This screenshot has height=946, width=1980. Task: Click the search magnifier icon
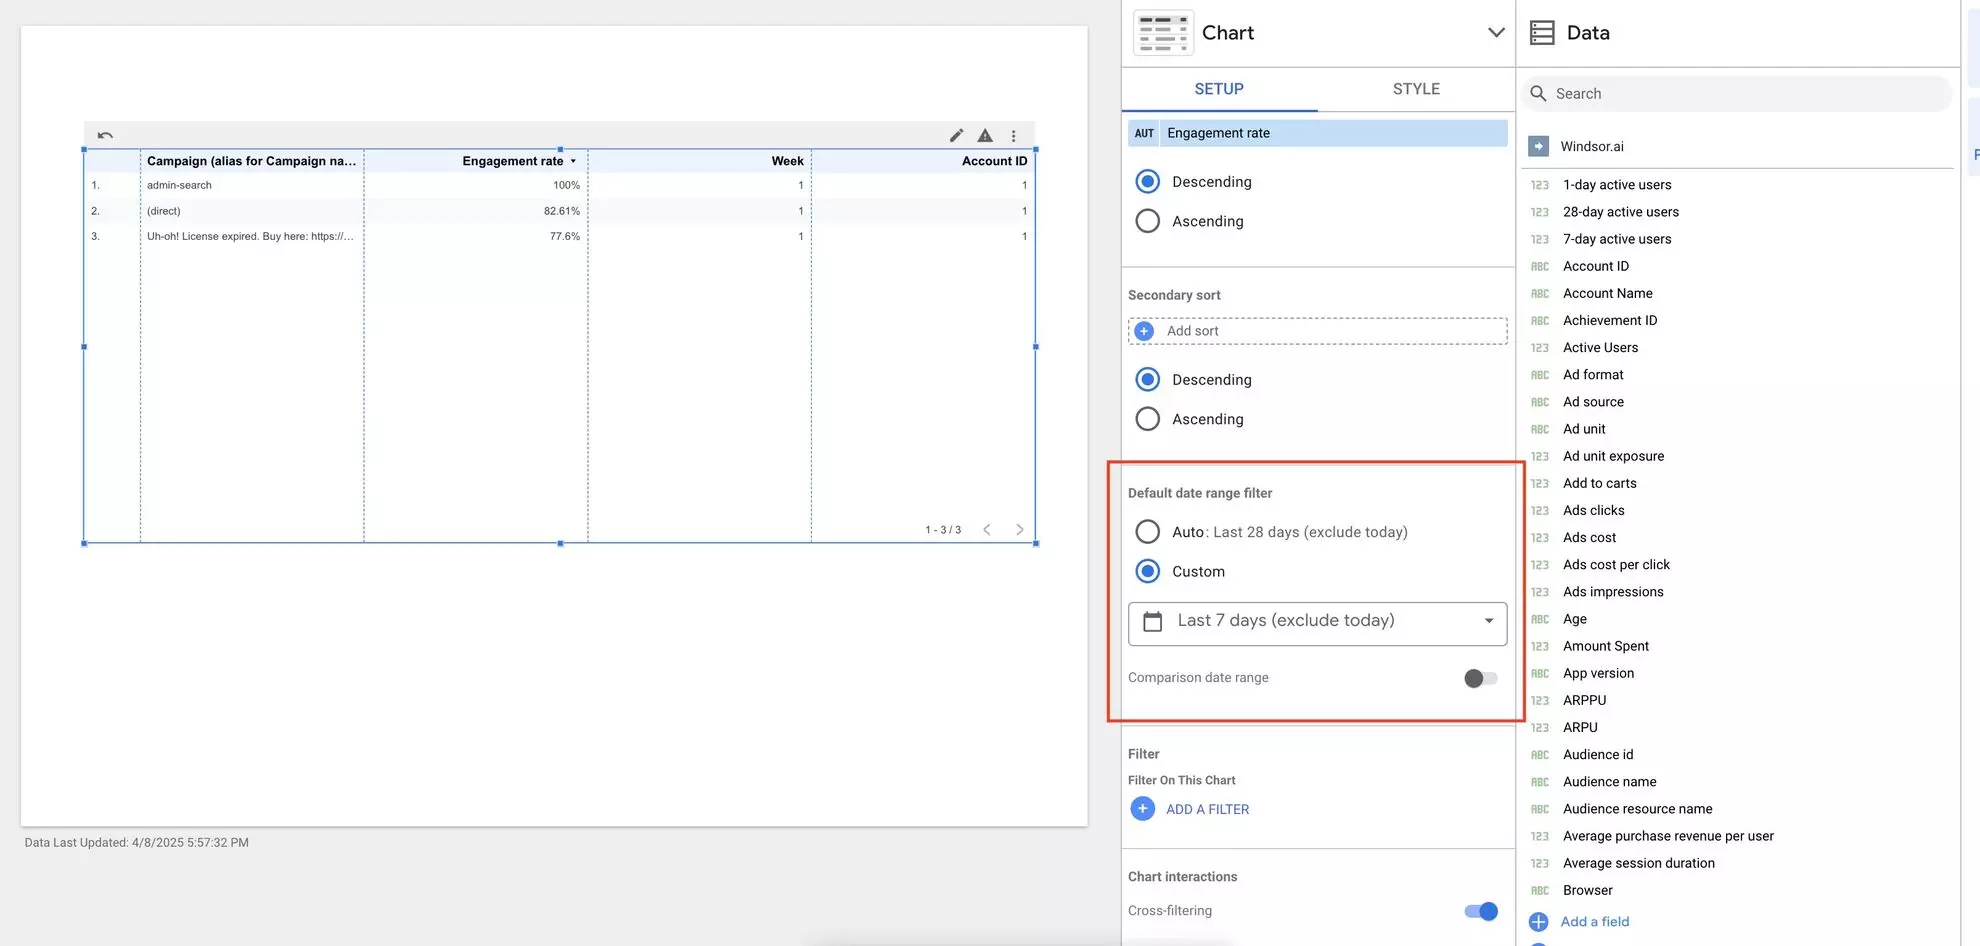1539,94
